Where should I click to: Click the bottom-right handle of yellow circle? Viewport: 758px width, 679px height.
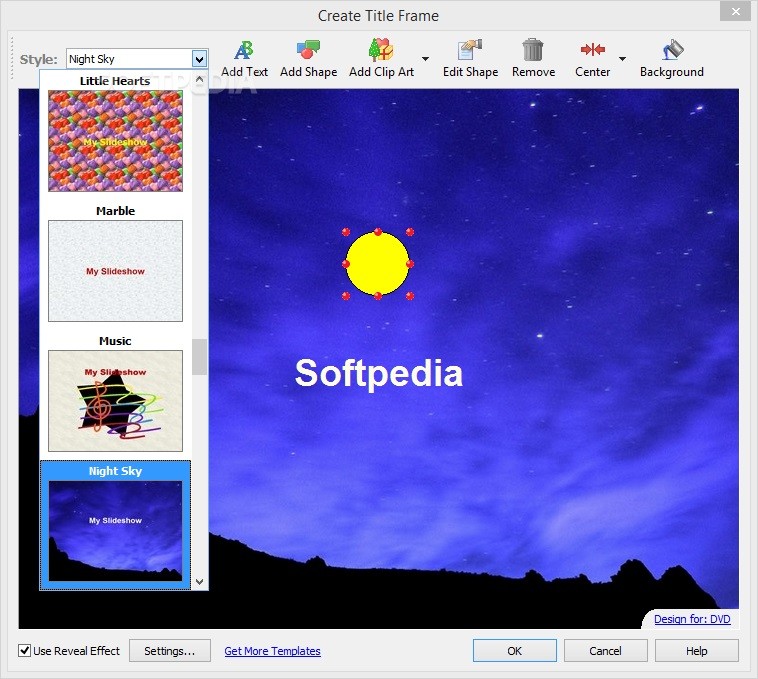(x=410, y=296)
